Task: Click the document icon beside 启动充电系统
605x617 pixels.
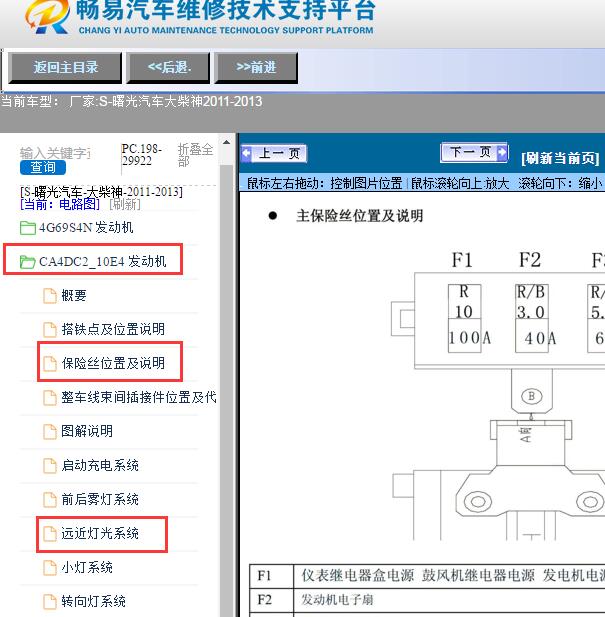Action: (x=50, y=466)
